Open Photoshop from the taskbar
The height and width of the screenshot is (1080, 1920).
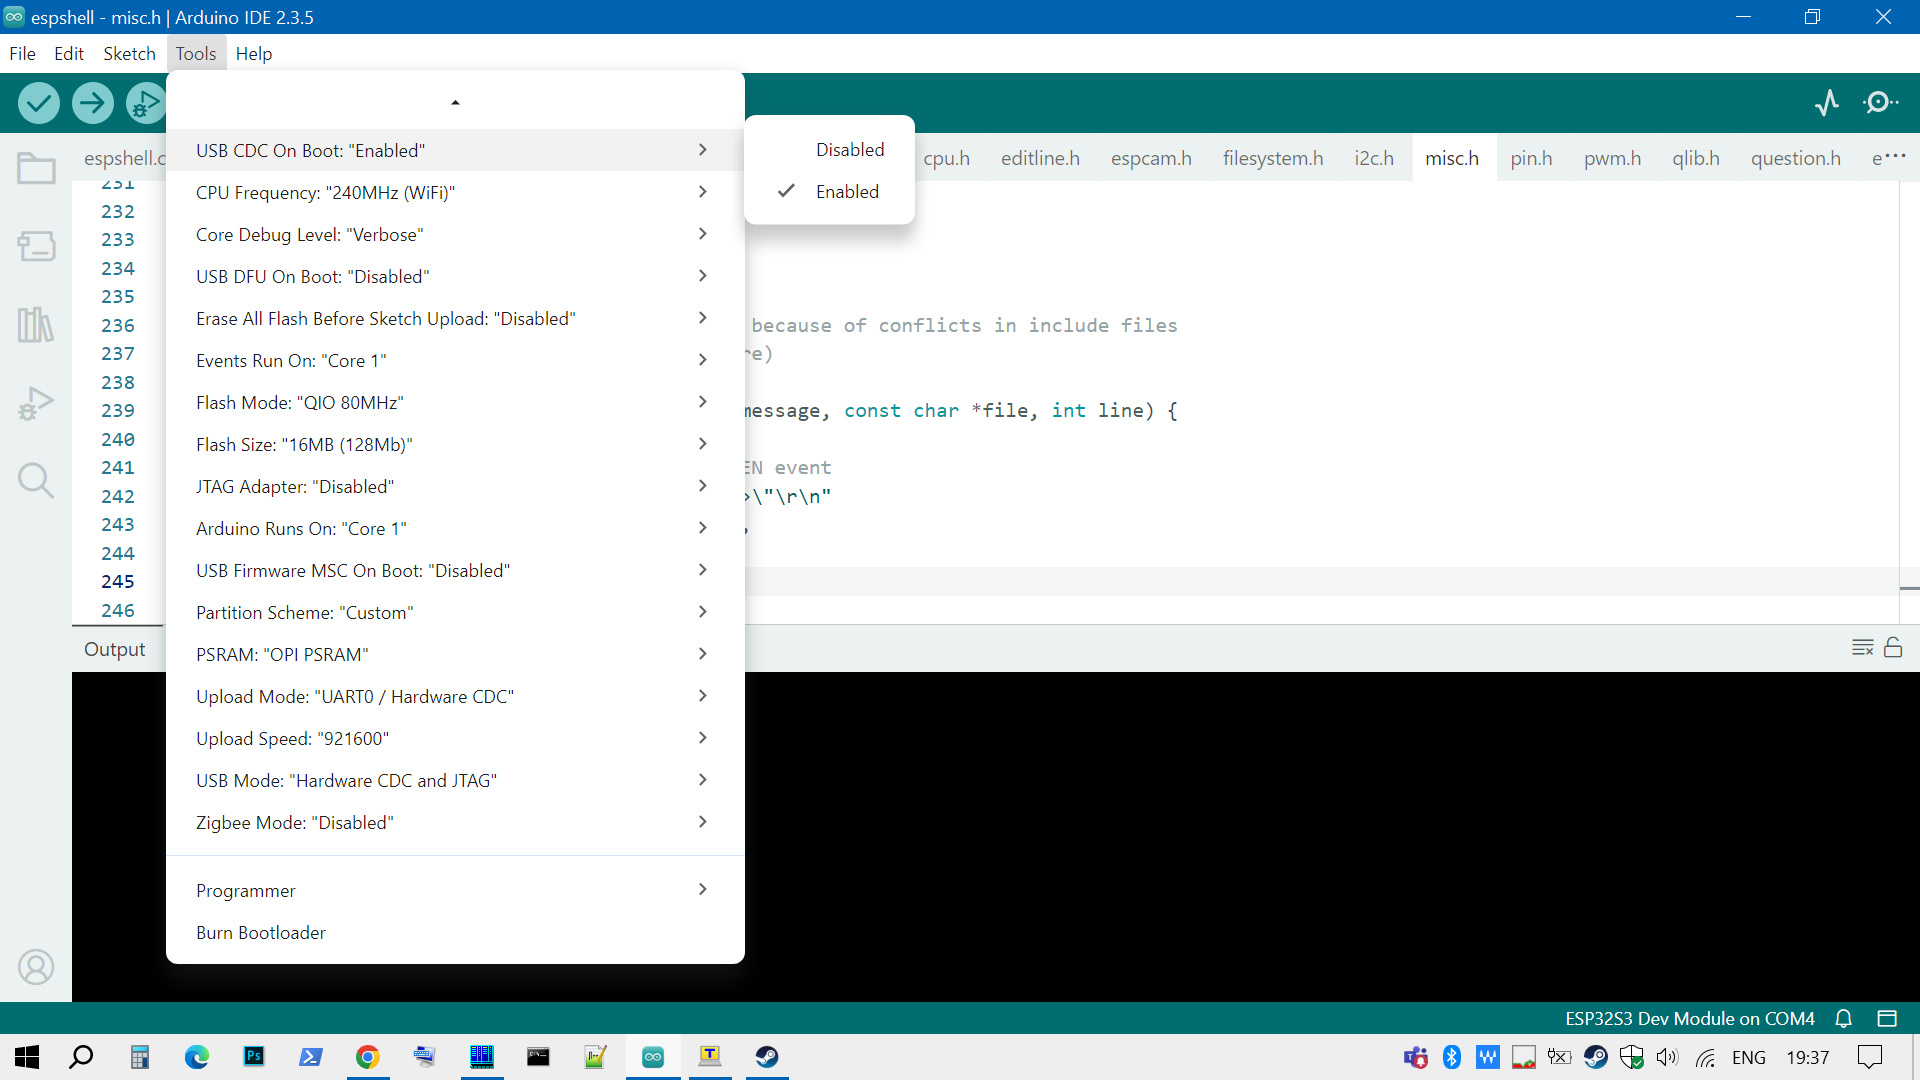(254, 1057)
